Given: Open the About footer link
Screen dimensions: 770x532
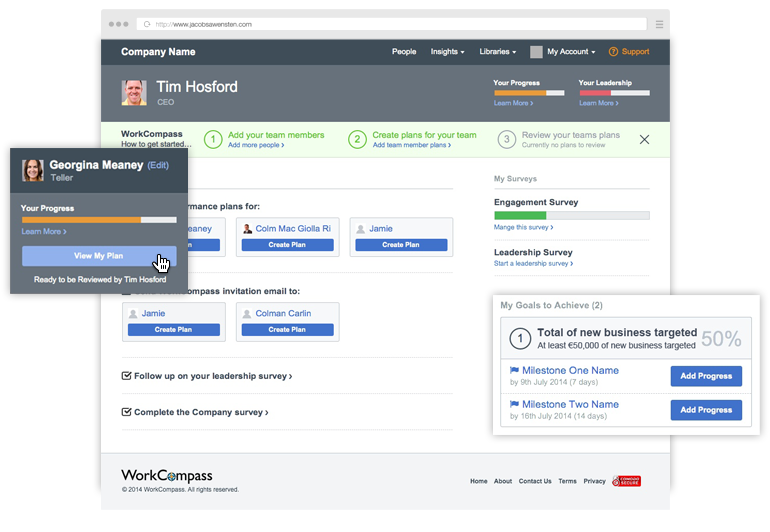Looking at the screenshot, I should pos(503,481).
